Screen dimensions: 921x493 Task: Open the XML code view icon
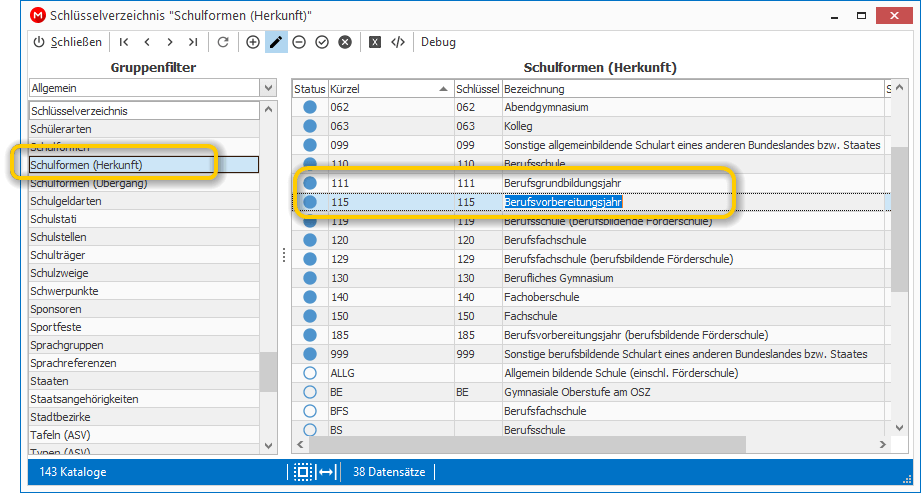coord(398,42)
